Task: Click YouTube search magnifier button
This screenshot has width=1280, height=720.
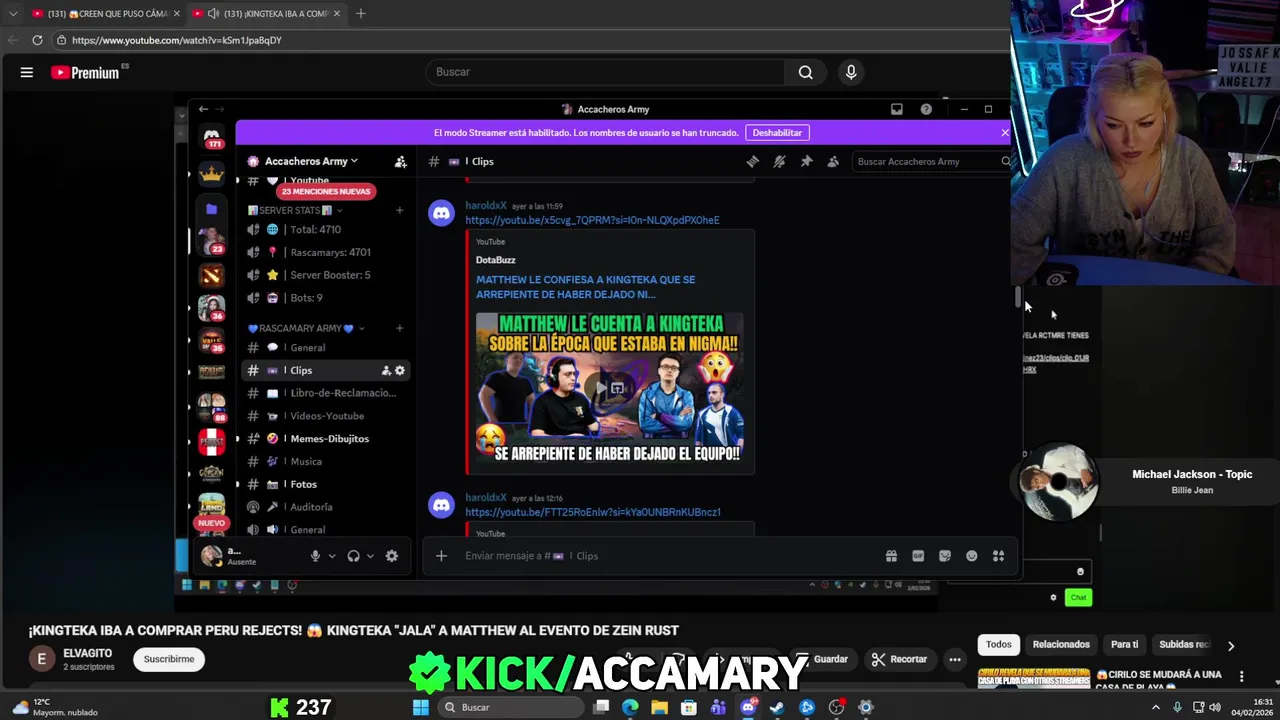Action: click(x=805, y=72)
